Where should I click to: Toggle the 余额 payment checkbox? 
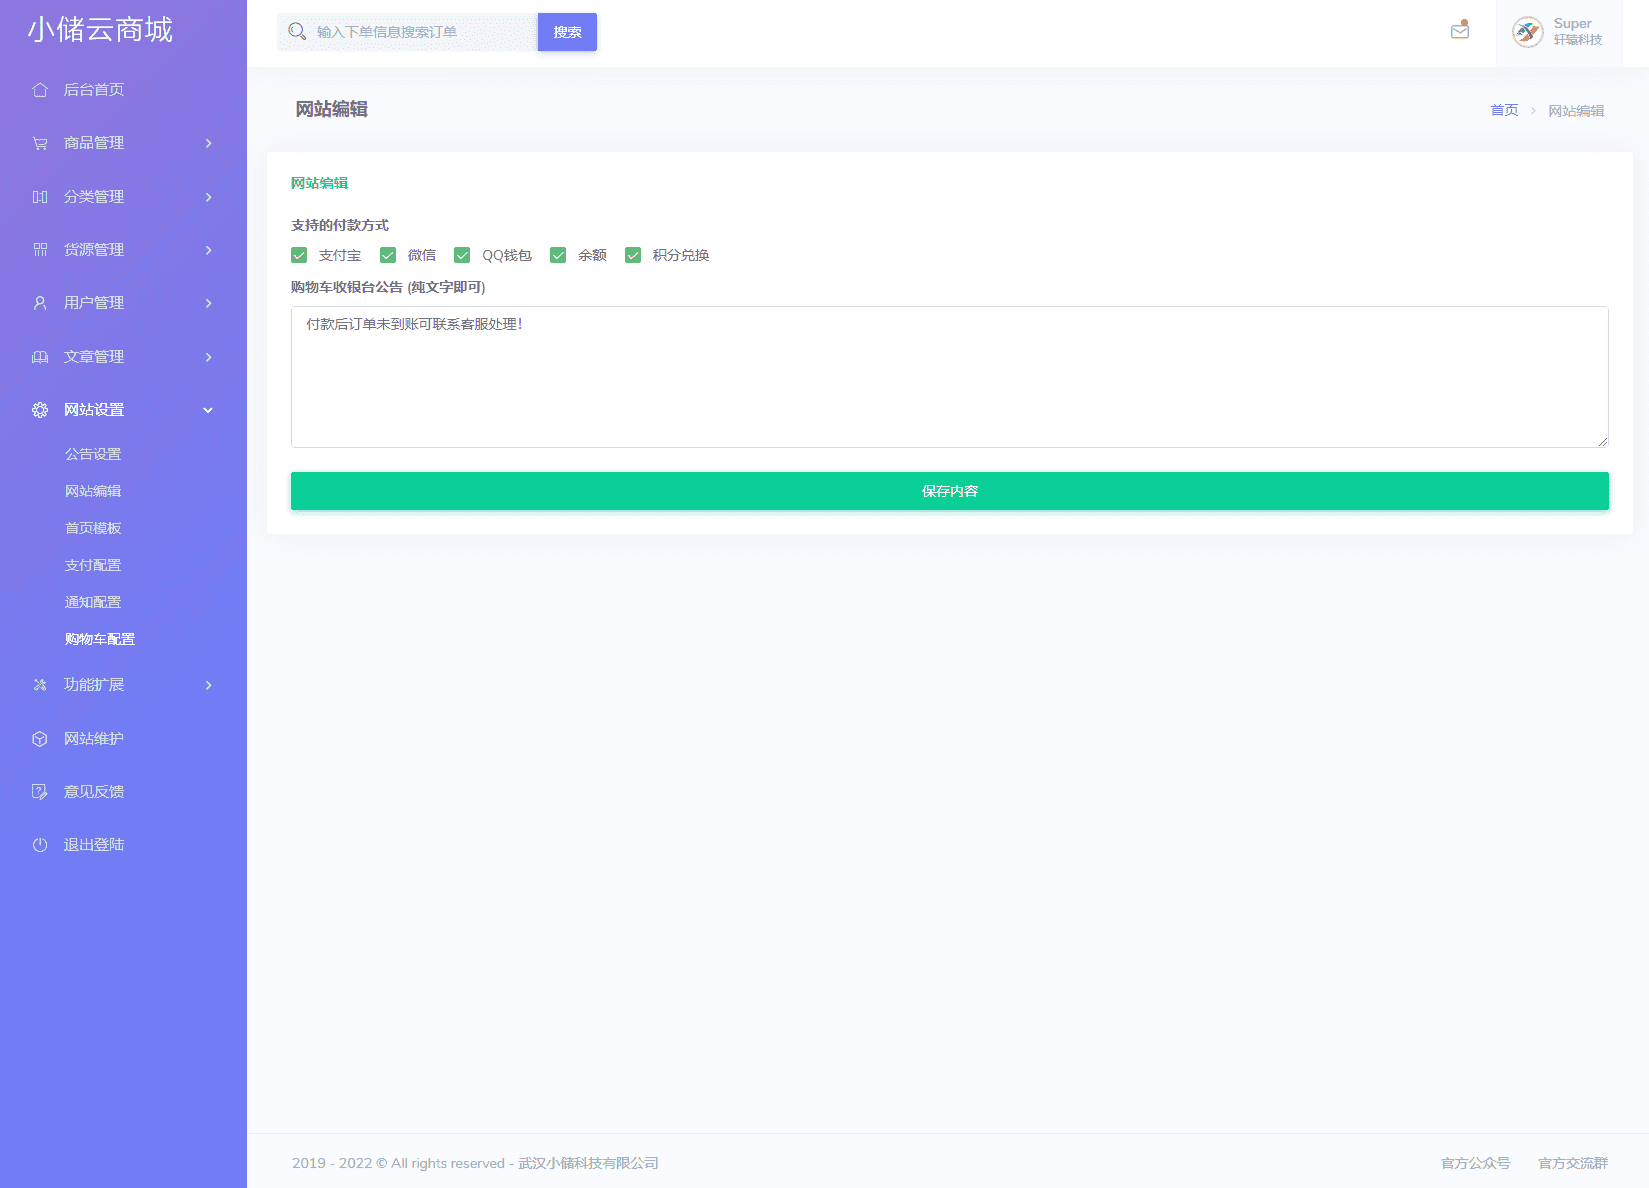click(558, 255)
